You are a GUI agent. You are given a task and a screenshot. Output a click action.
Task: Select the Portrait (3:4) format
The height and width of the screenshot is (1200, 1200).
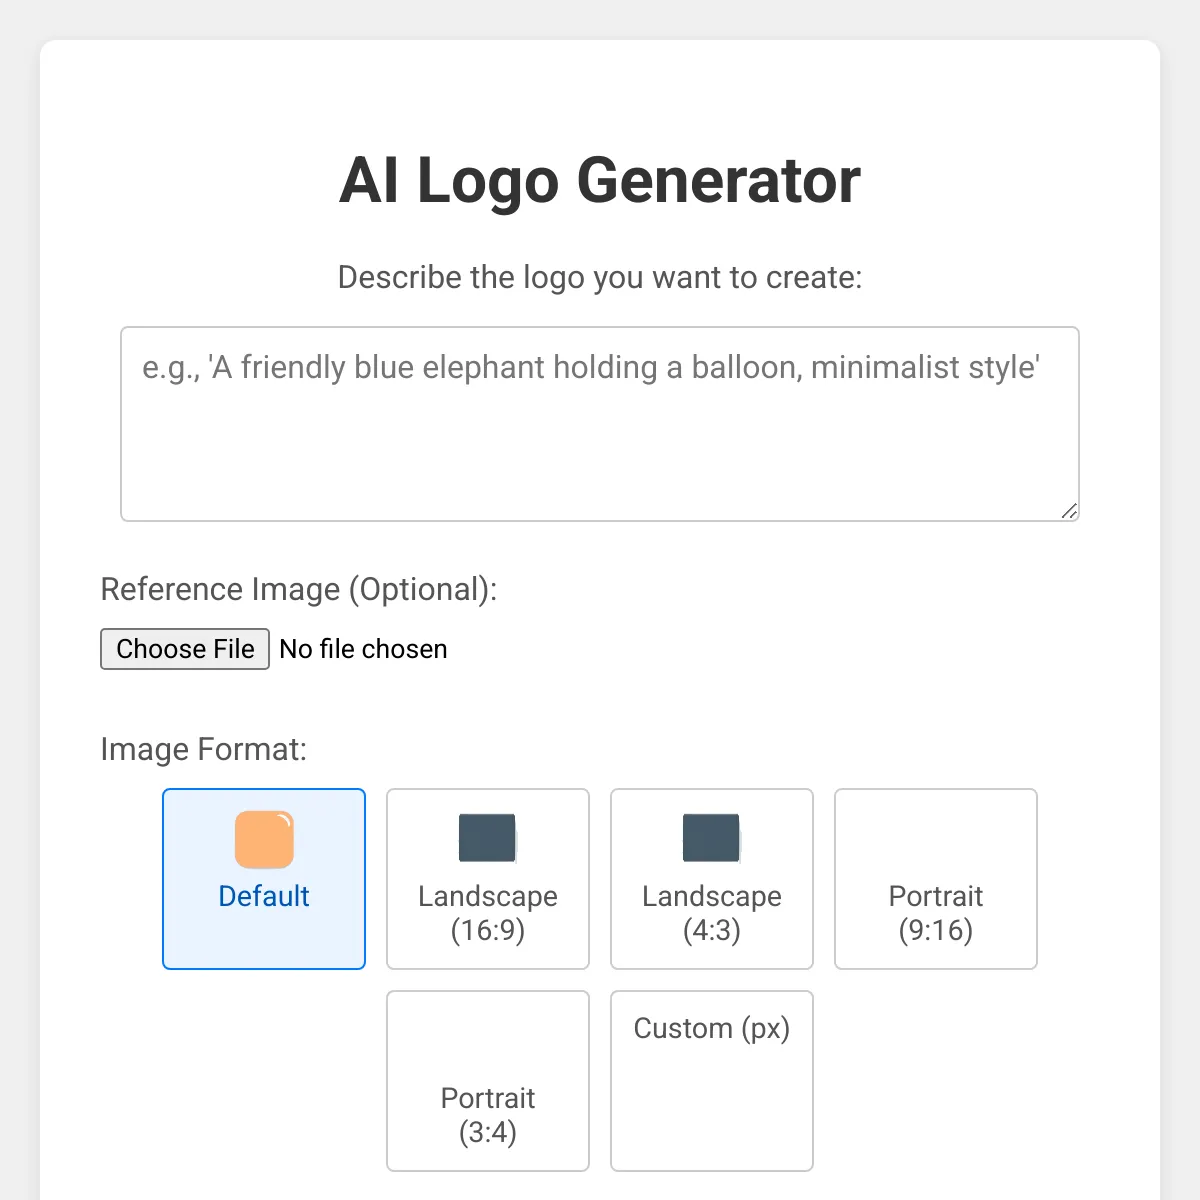point(487,1080)
